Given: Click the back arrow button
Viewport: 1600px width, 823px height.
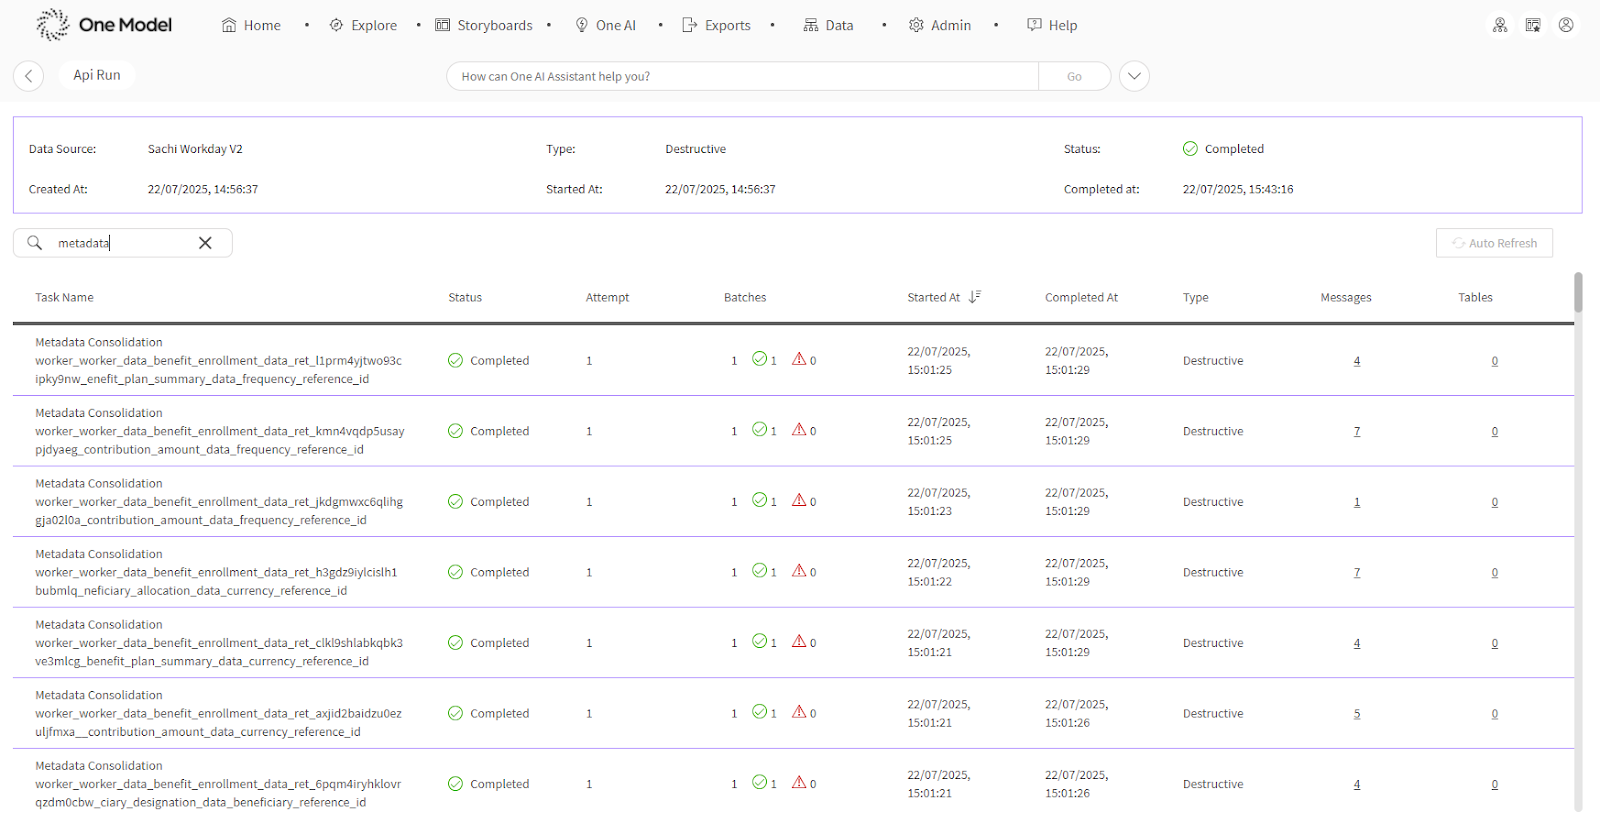Looking at the screenshot, I should coord(28,76).
